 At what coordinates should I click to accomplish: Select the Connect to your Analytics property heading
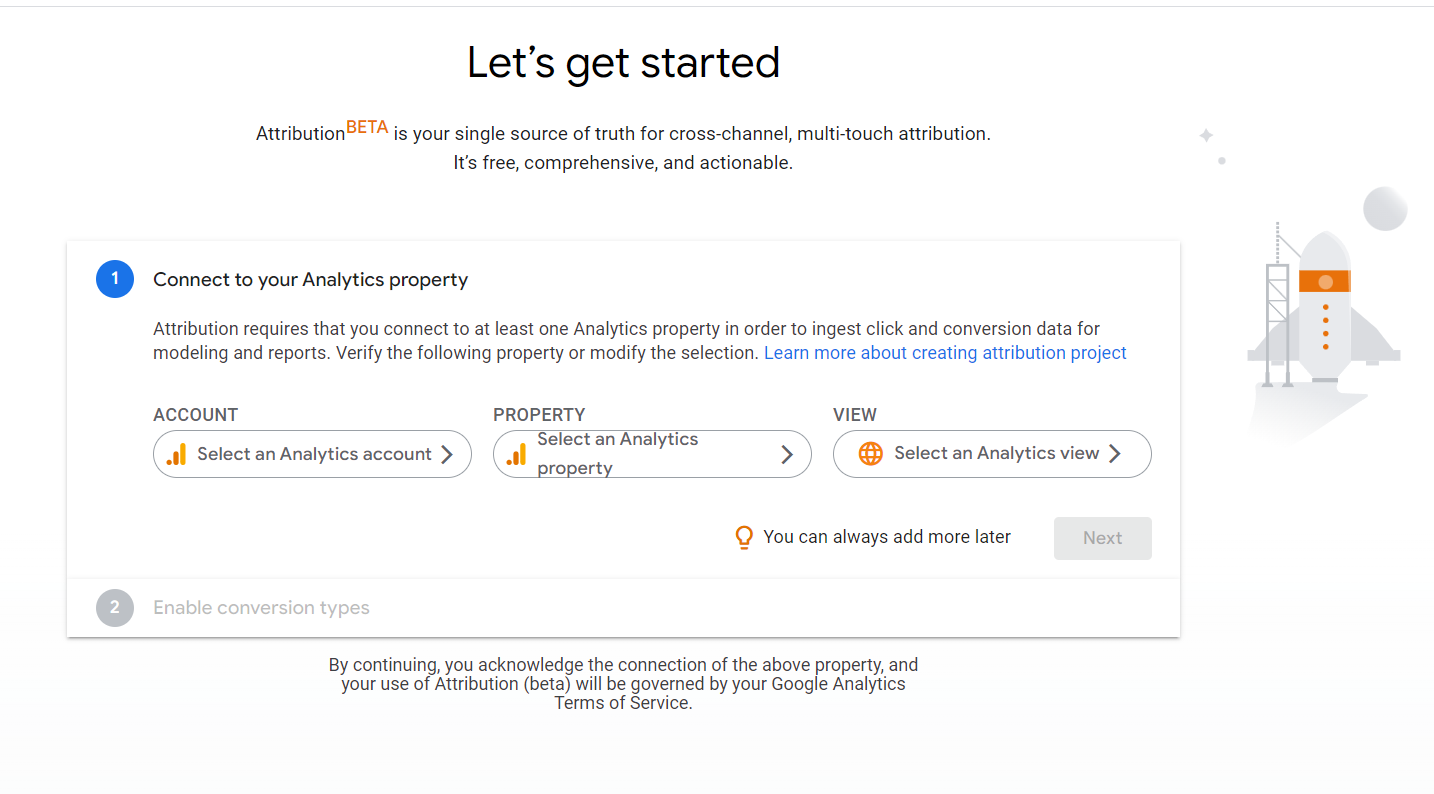tap(310, 280)
